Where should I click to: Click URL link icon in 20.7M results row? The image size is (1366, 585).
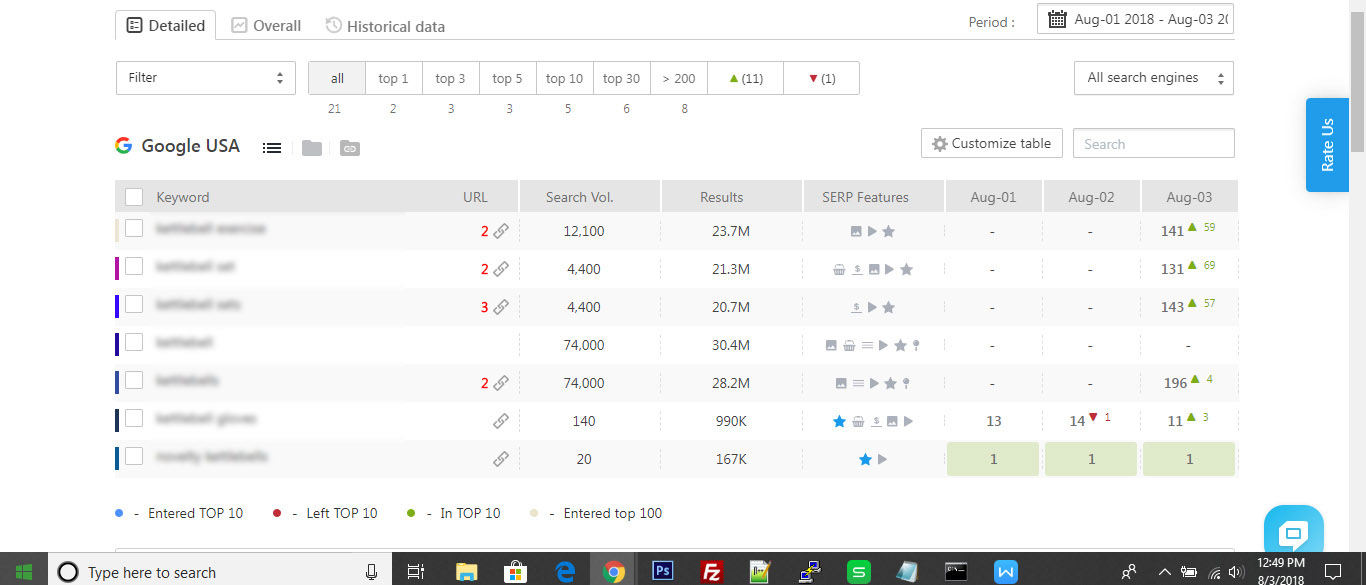coord(501,307)
